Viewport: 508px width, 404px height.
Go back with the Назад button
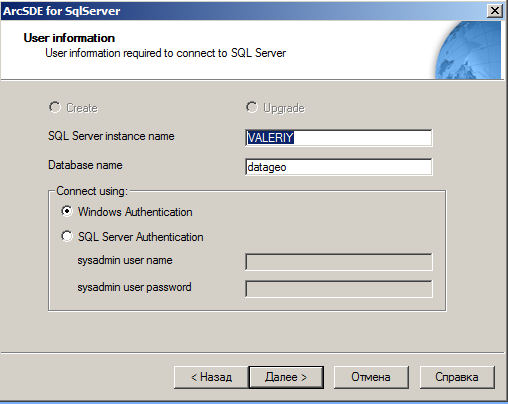click(x=211, y=377)
